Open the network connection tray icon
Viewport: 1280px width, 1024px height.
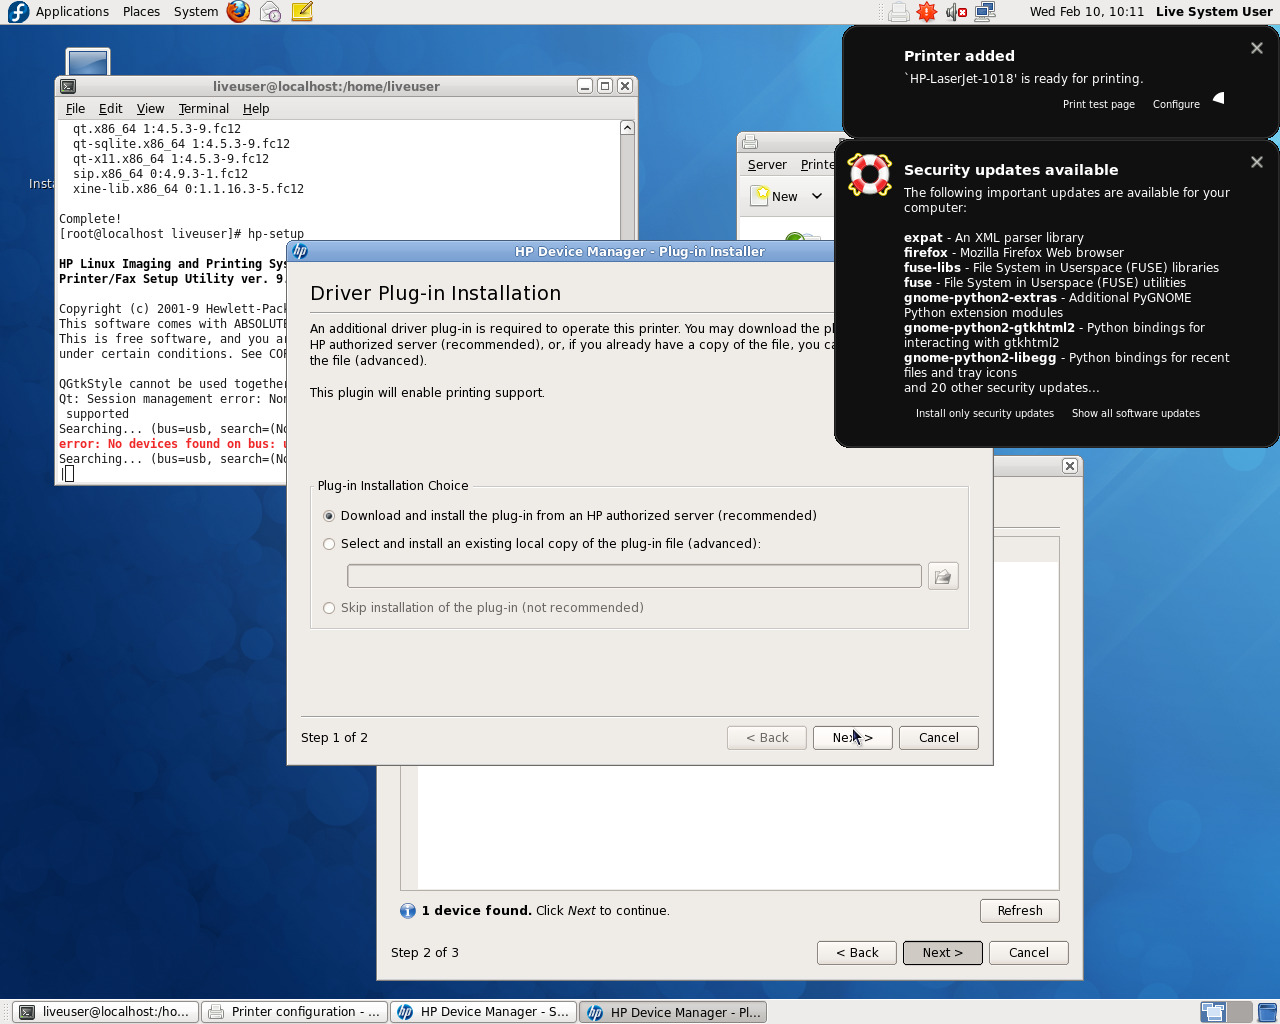click(x=985, y=12)
